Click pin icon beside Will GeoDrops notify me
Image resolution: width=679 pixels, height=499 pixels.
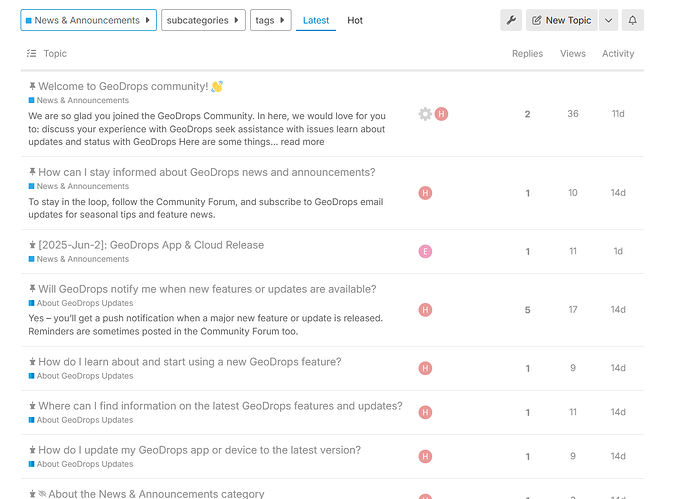tap(32, 289)
